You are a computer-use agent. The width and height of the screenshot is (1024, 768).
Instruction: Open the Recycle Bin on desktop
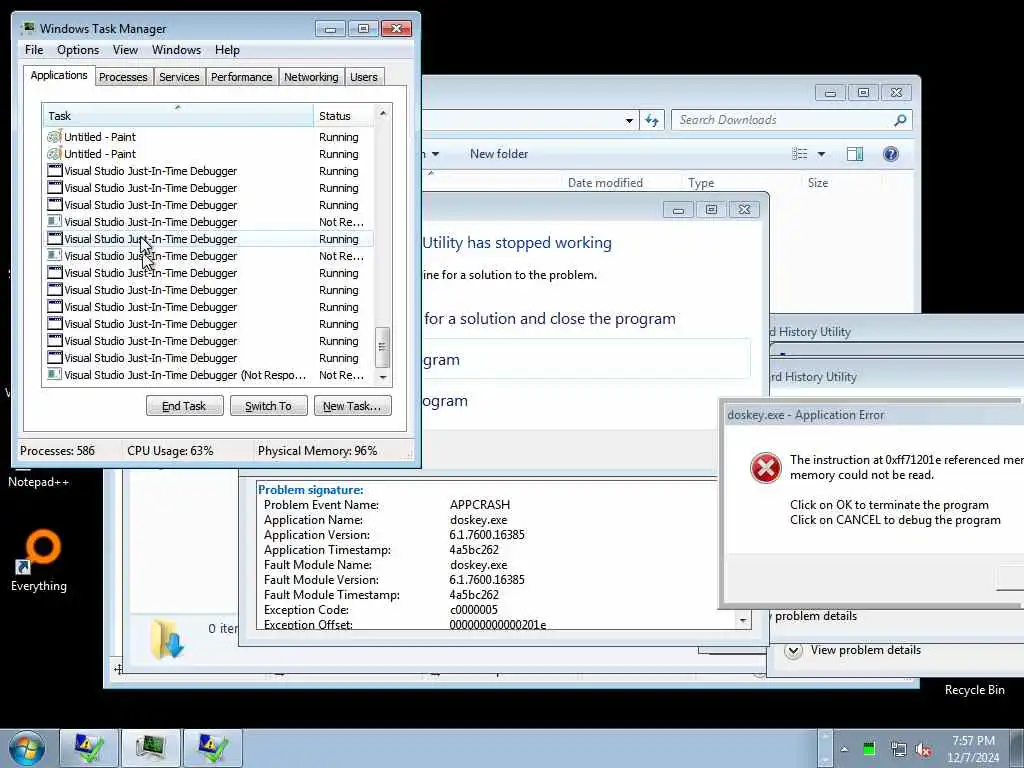click(x=974, y=690)
